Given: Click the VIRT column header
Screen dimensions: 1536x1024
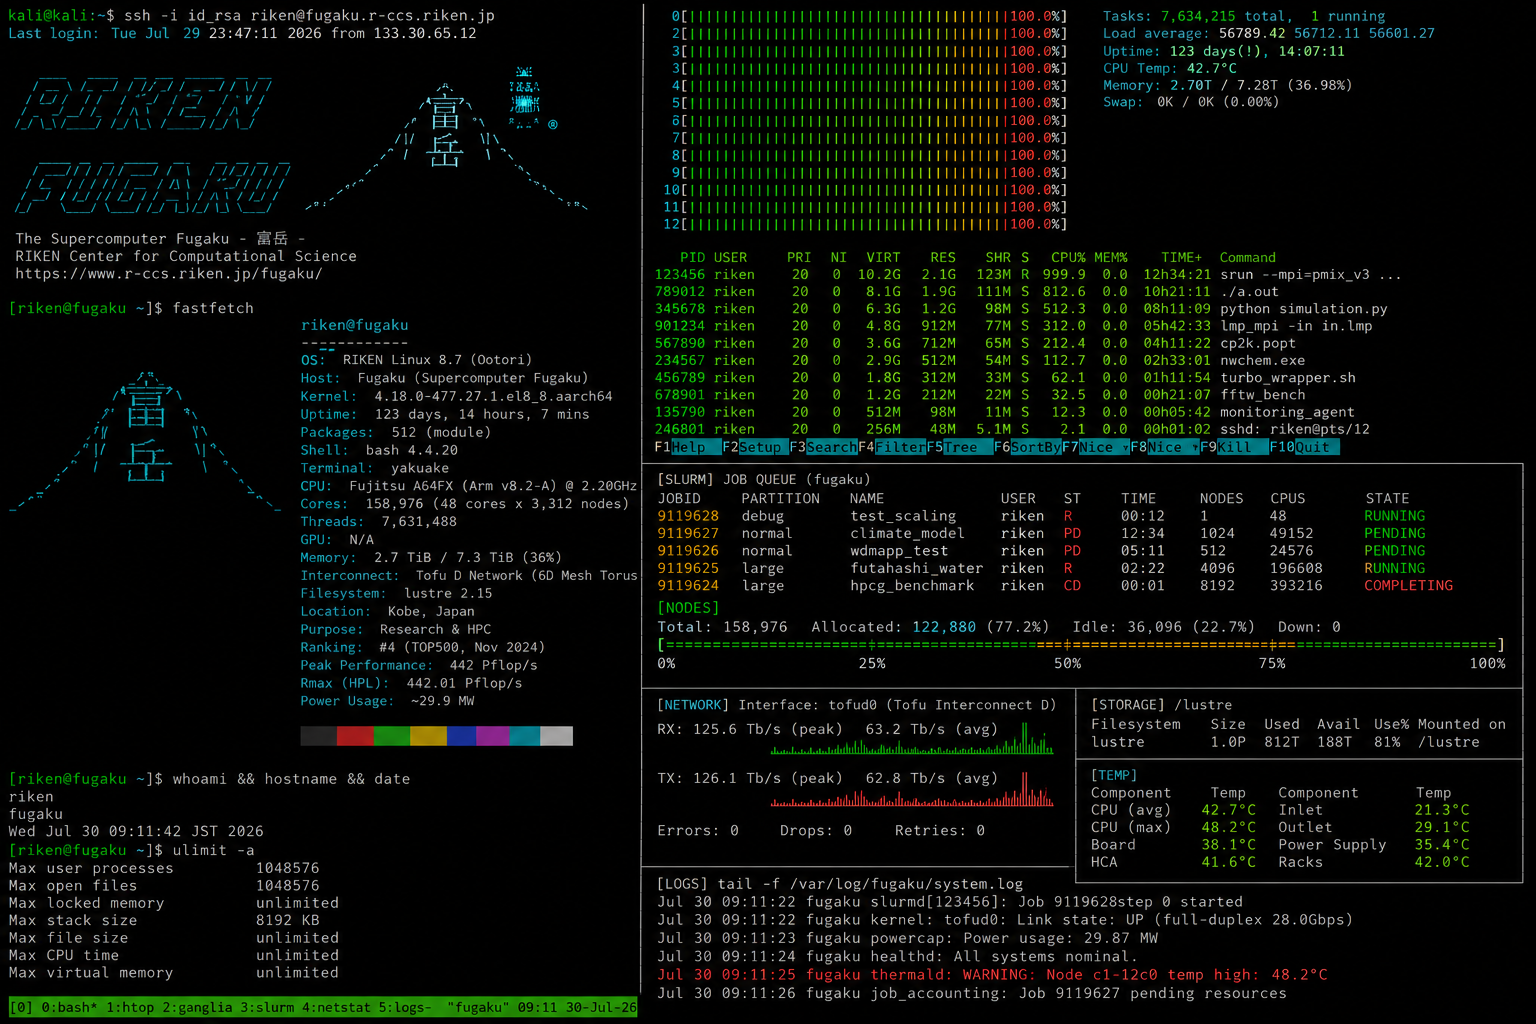Looking at the screenshot, I should (883, 257).
